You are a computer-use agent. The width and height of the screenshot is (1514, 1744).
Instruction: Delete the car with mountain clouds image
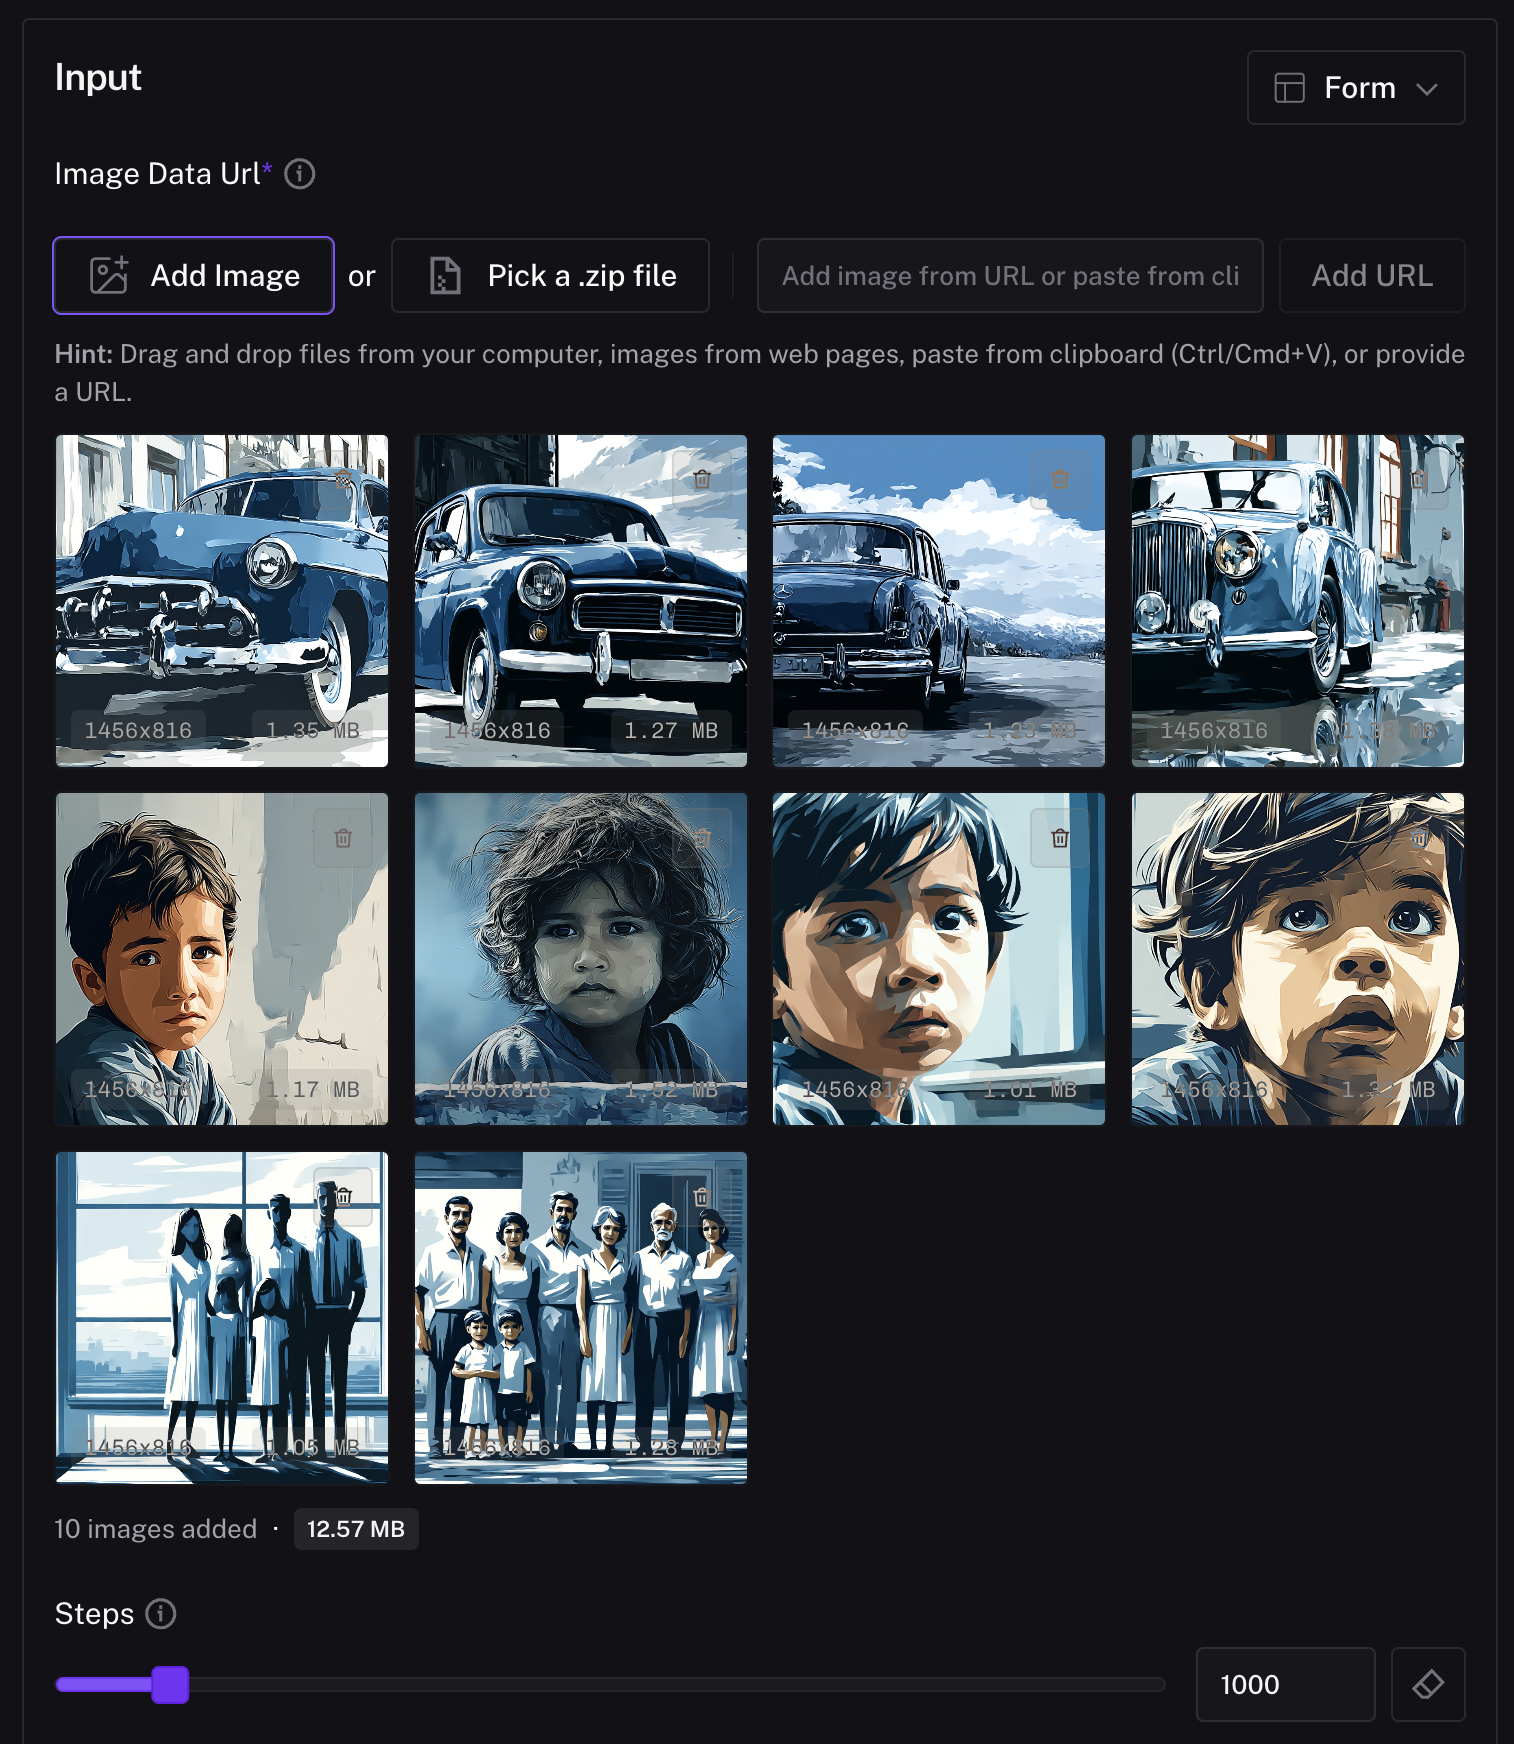(x=1060, y=479)
